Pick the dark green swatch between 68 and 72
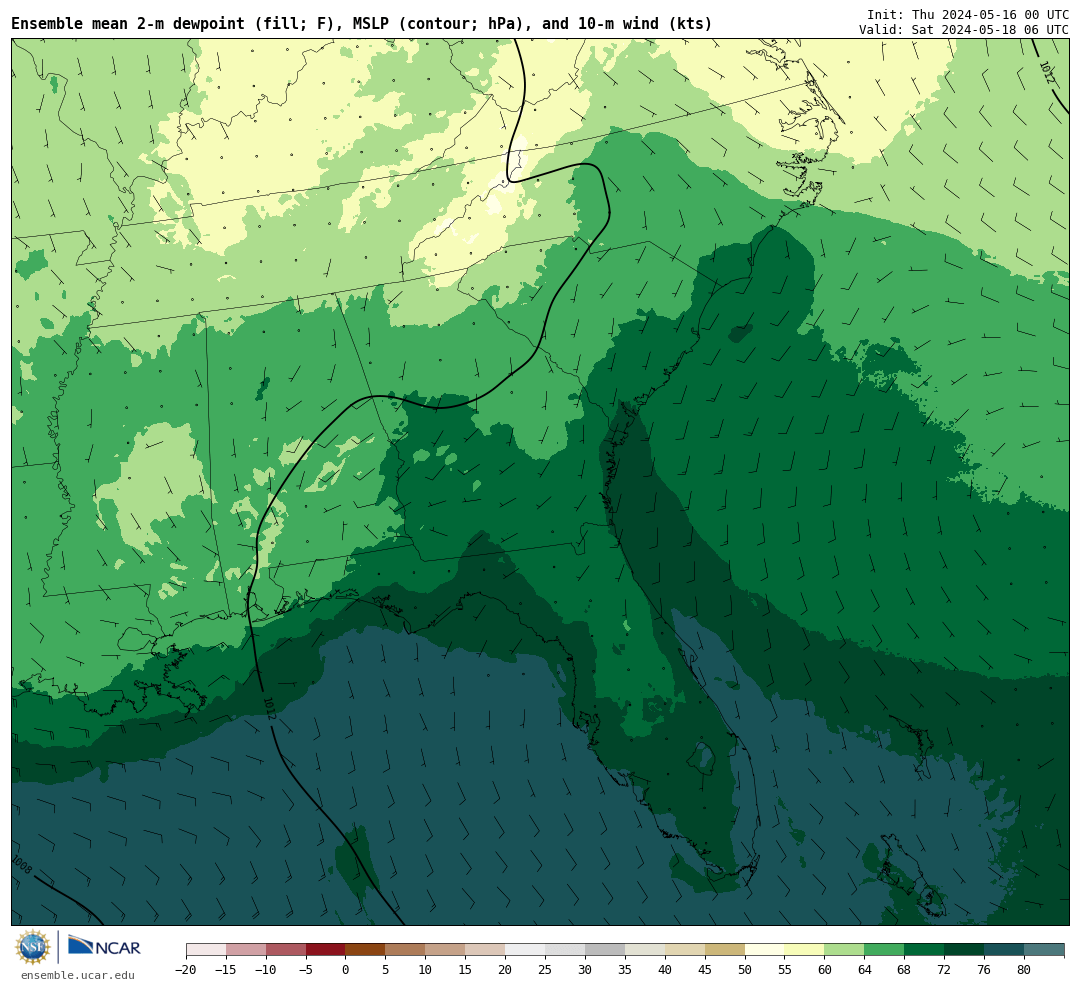 [x=925, y=950]
